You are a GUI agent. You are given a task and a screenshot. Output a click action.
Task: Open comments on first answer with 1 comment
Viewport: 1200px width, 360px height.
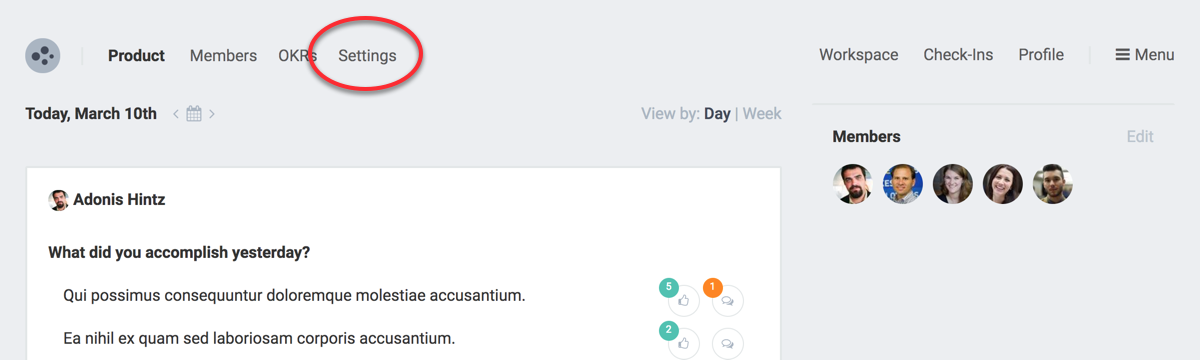(728, 300)
